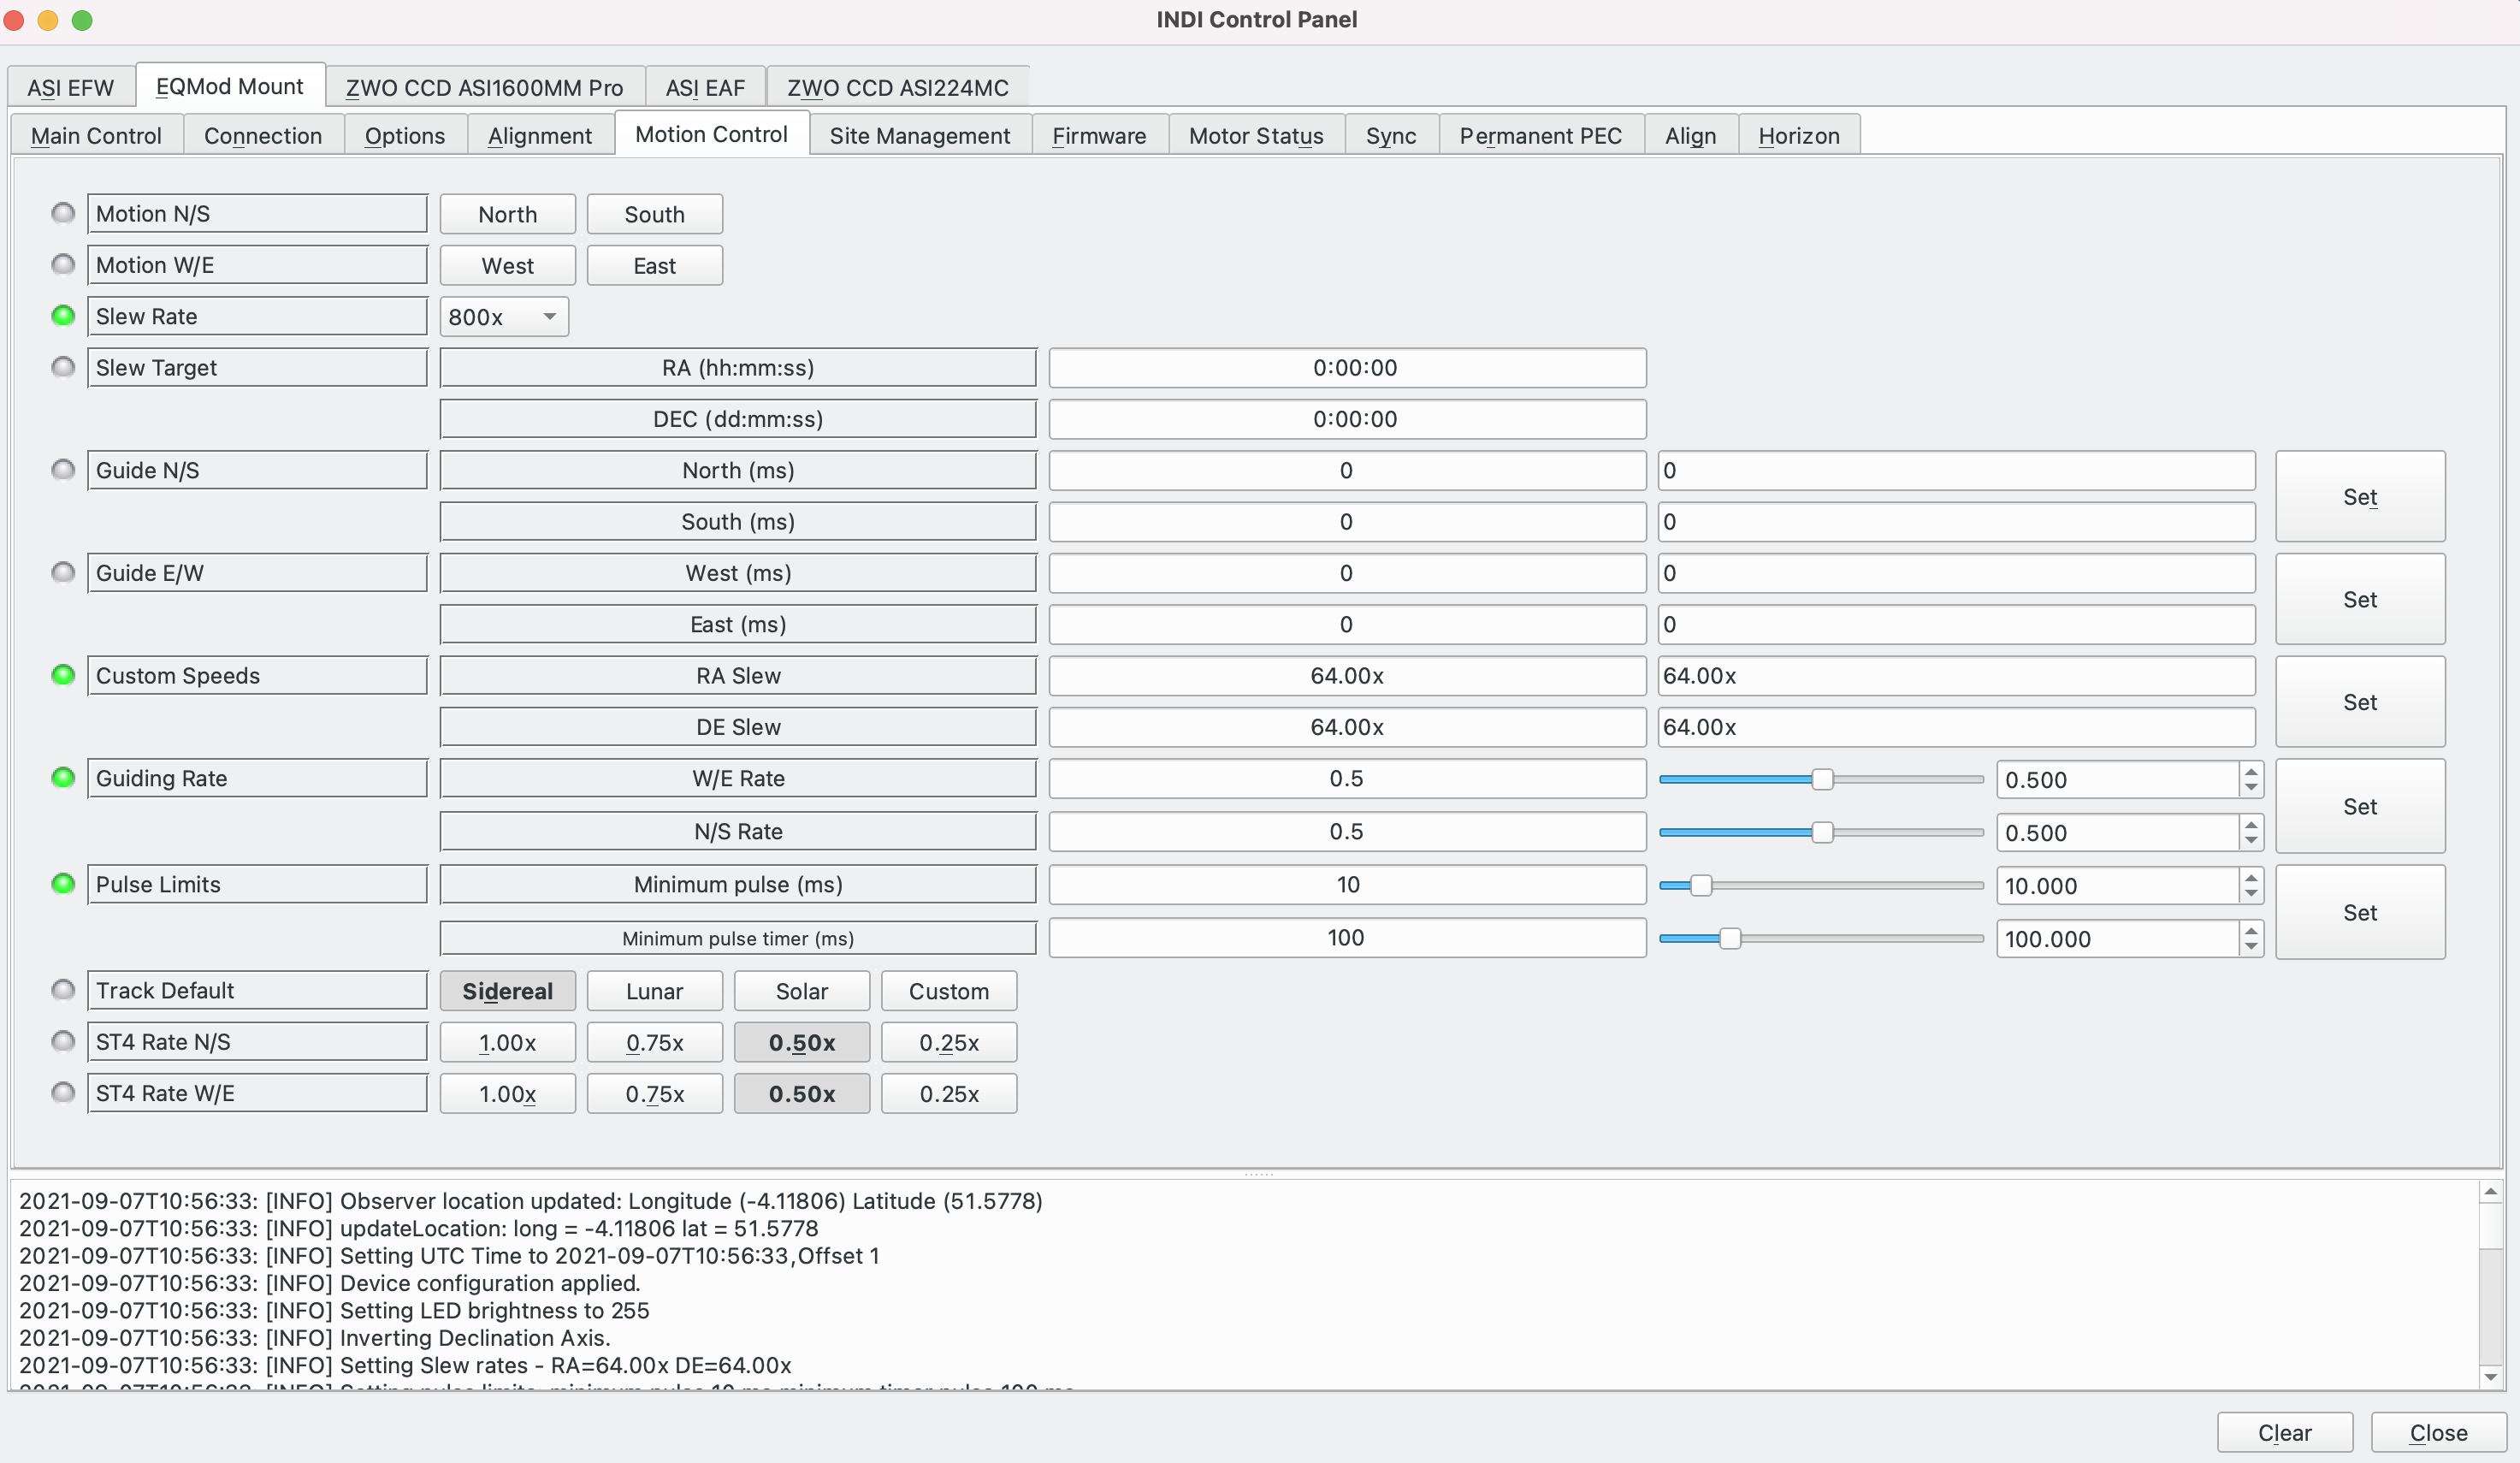Click the South motion control button
This screenshot has width=2520, height=1463.
click(654, 212)
